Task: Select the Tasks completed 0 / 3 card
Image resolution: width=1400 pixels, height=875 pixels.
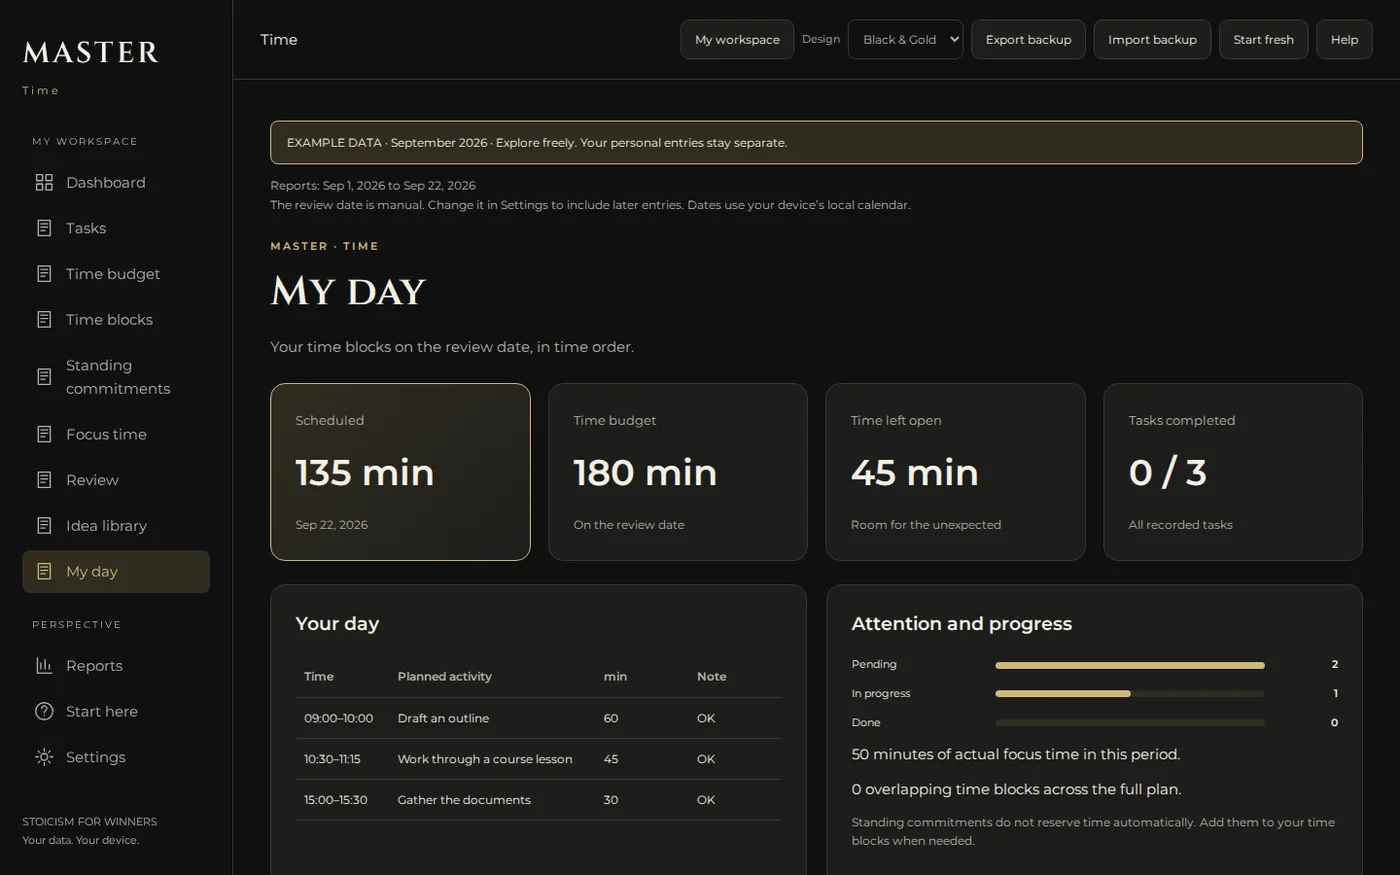Action: [1233, 472]
